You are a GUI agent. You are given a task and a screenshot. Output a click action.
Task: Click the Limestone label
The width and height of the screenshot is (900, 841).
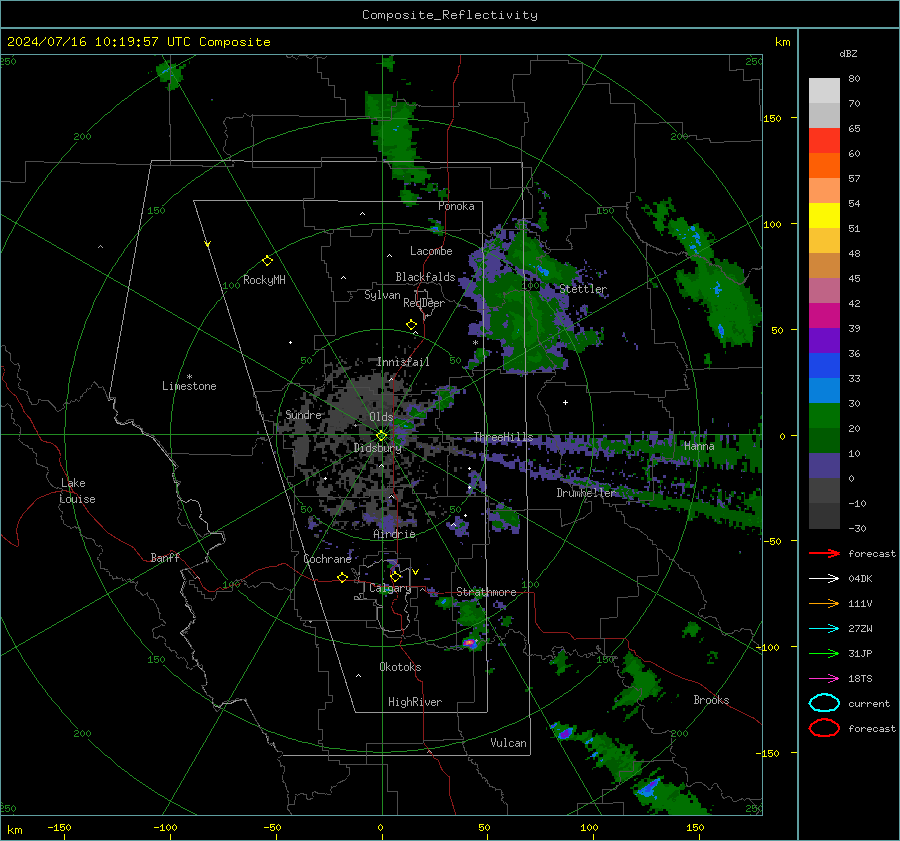point(189,386)
